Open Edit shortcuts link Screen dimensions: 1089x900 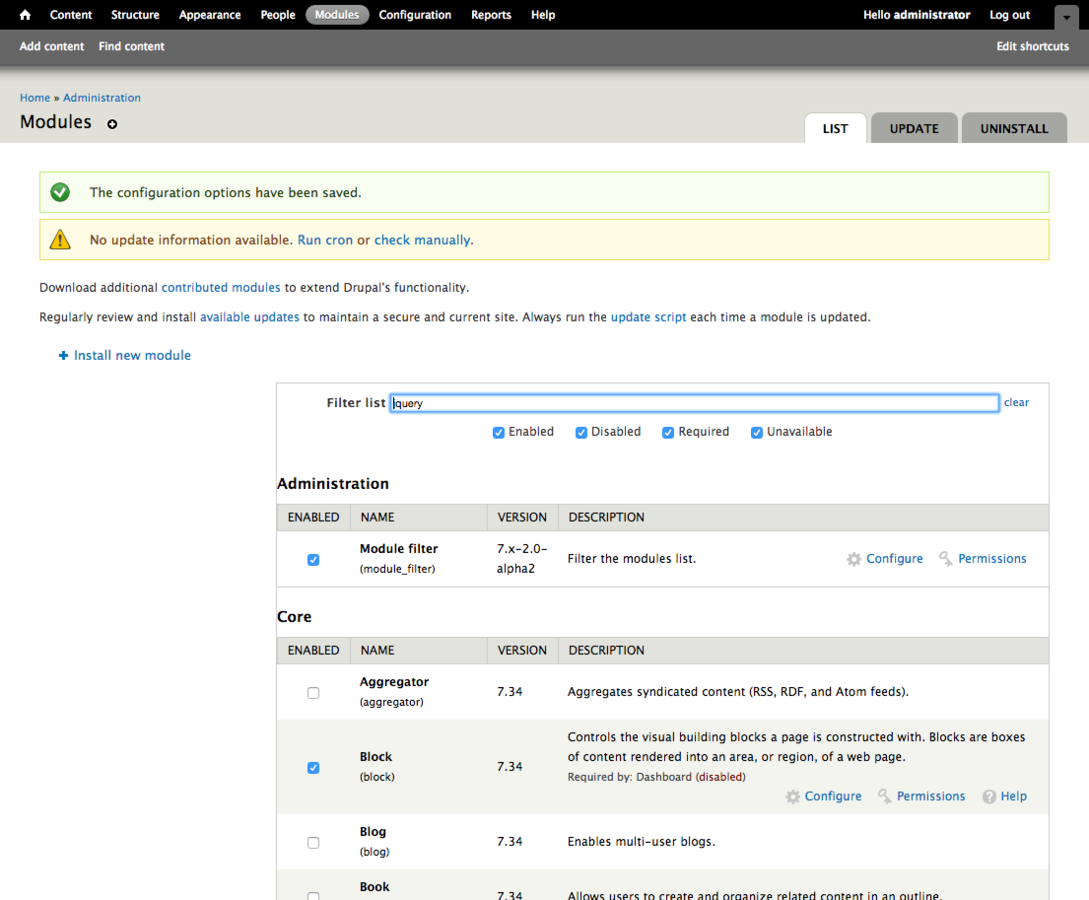click(x=1033, y=46)
